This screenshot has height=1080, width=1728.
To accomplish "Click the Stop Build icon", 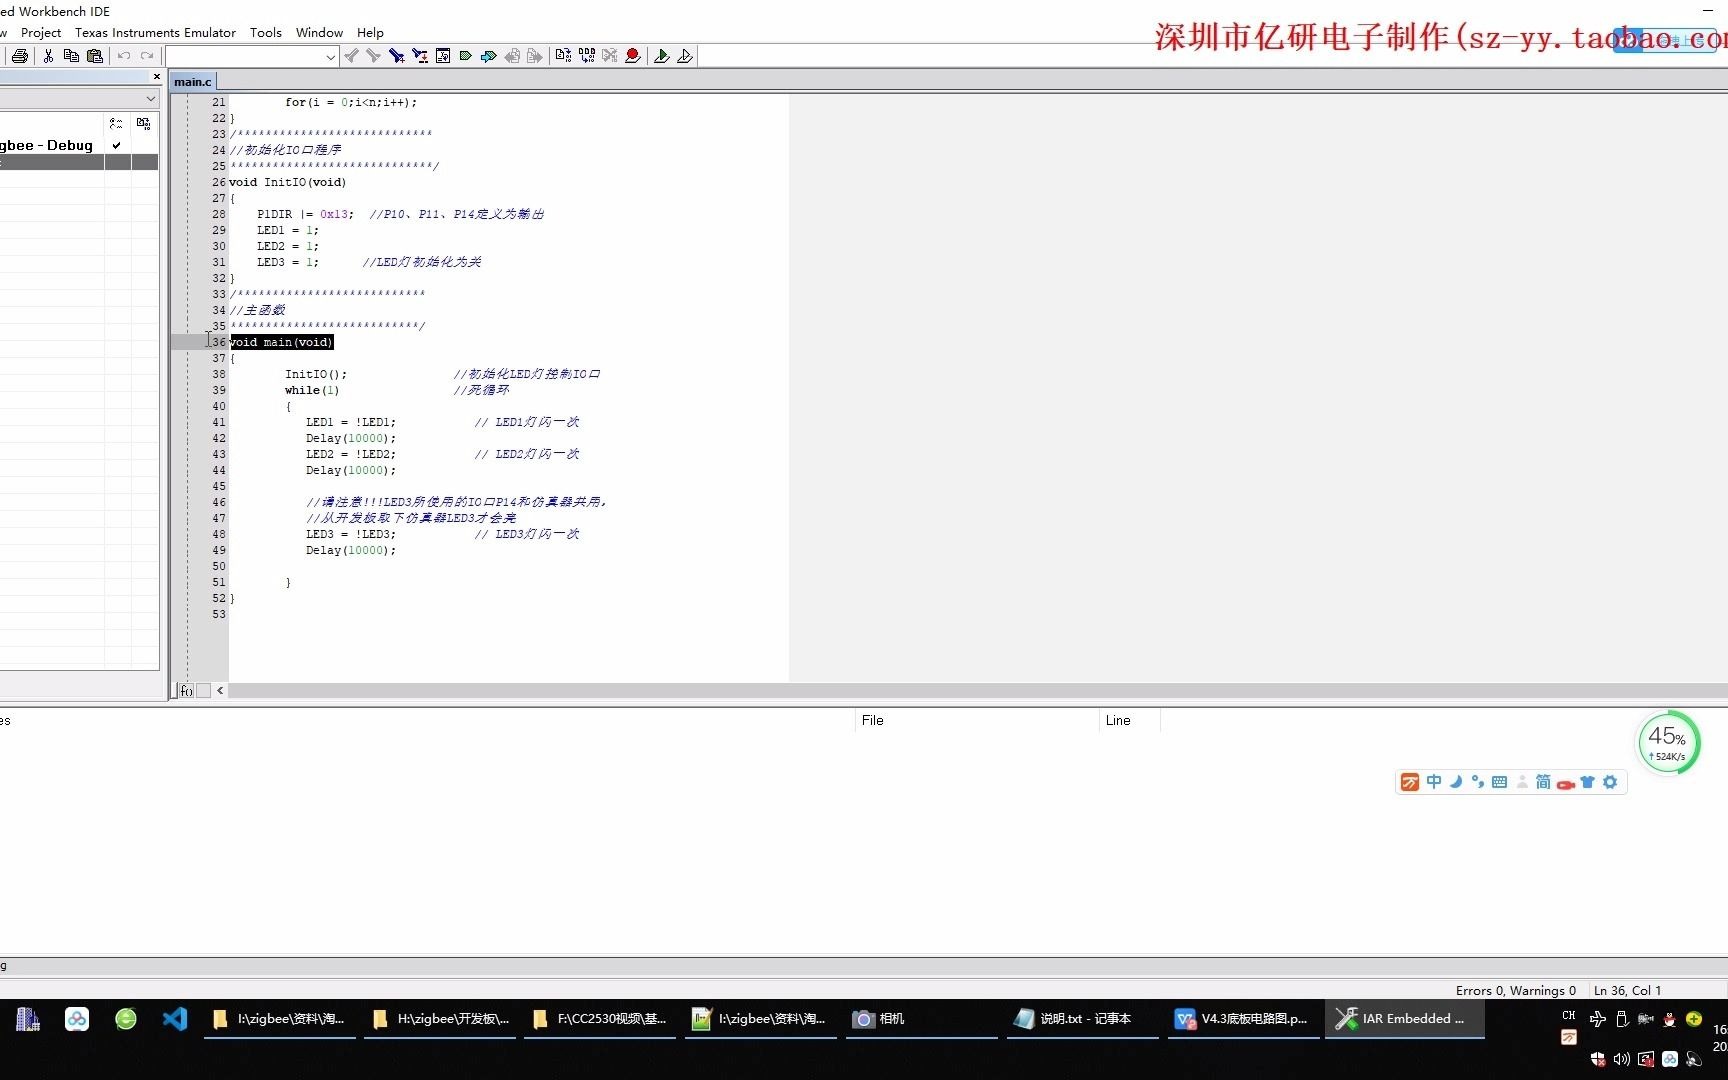I will click(609, 56).
